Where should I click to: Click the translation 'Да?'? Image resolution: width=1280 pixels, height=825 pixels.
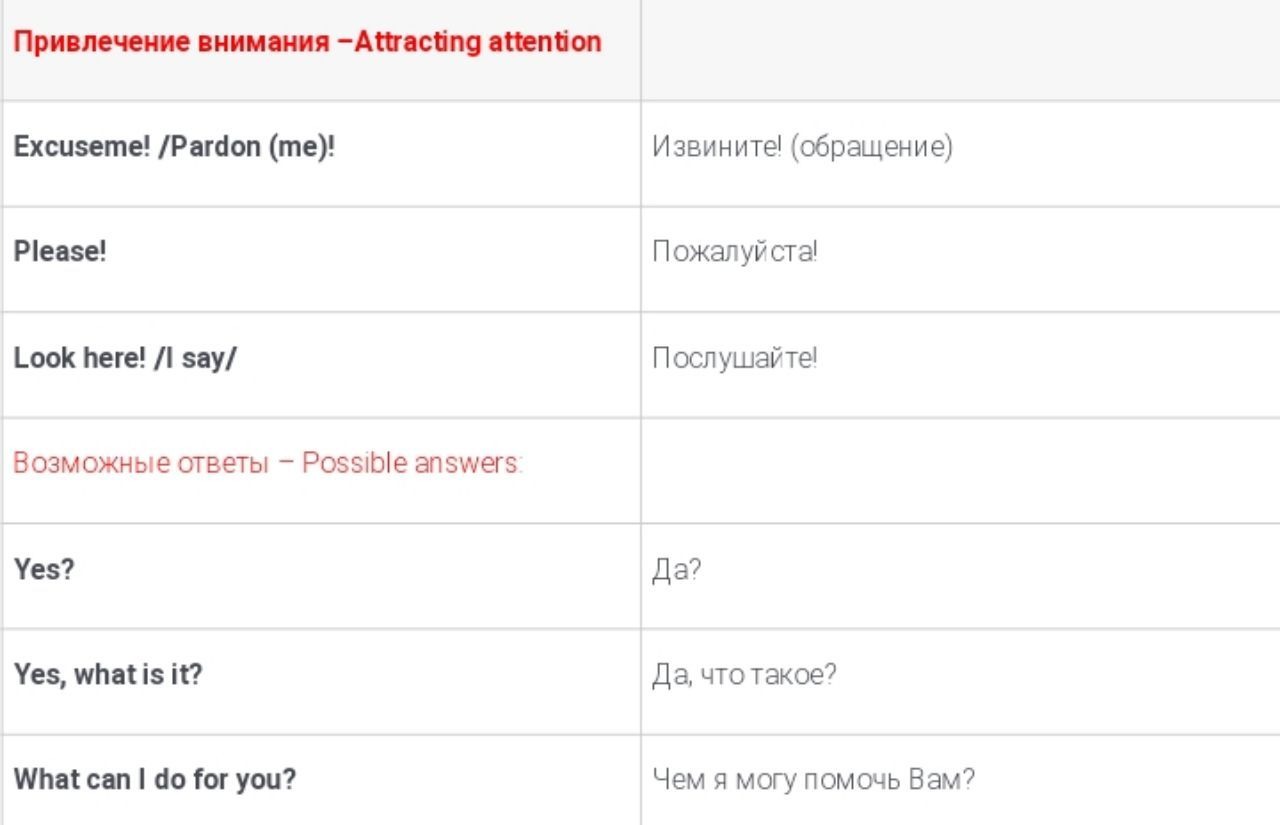676,572
